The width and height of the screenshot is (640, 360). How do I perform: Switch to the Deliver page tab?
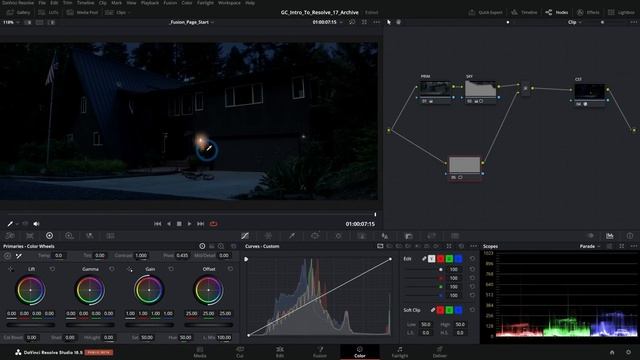pos(439,352)
